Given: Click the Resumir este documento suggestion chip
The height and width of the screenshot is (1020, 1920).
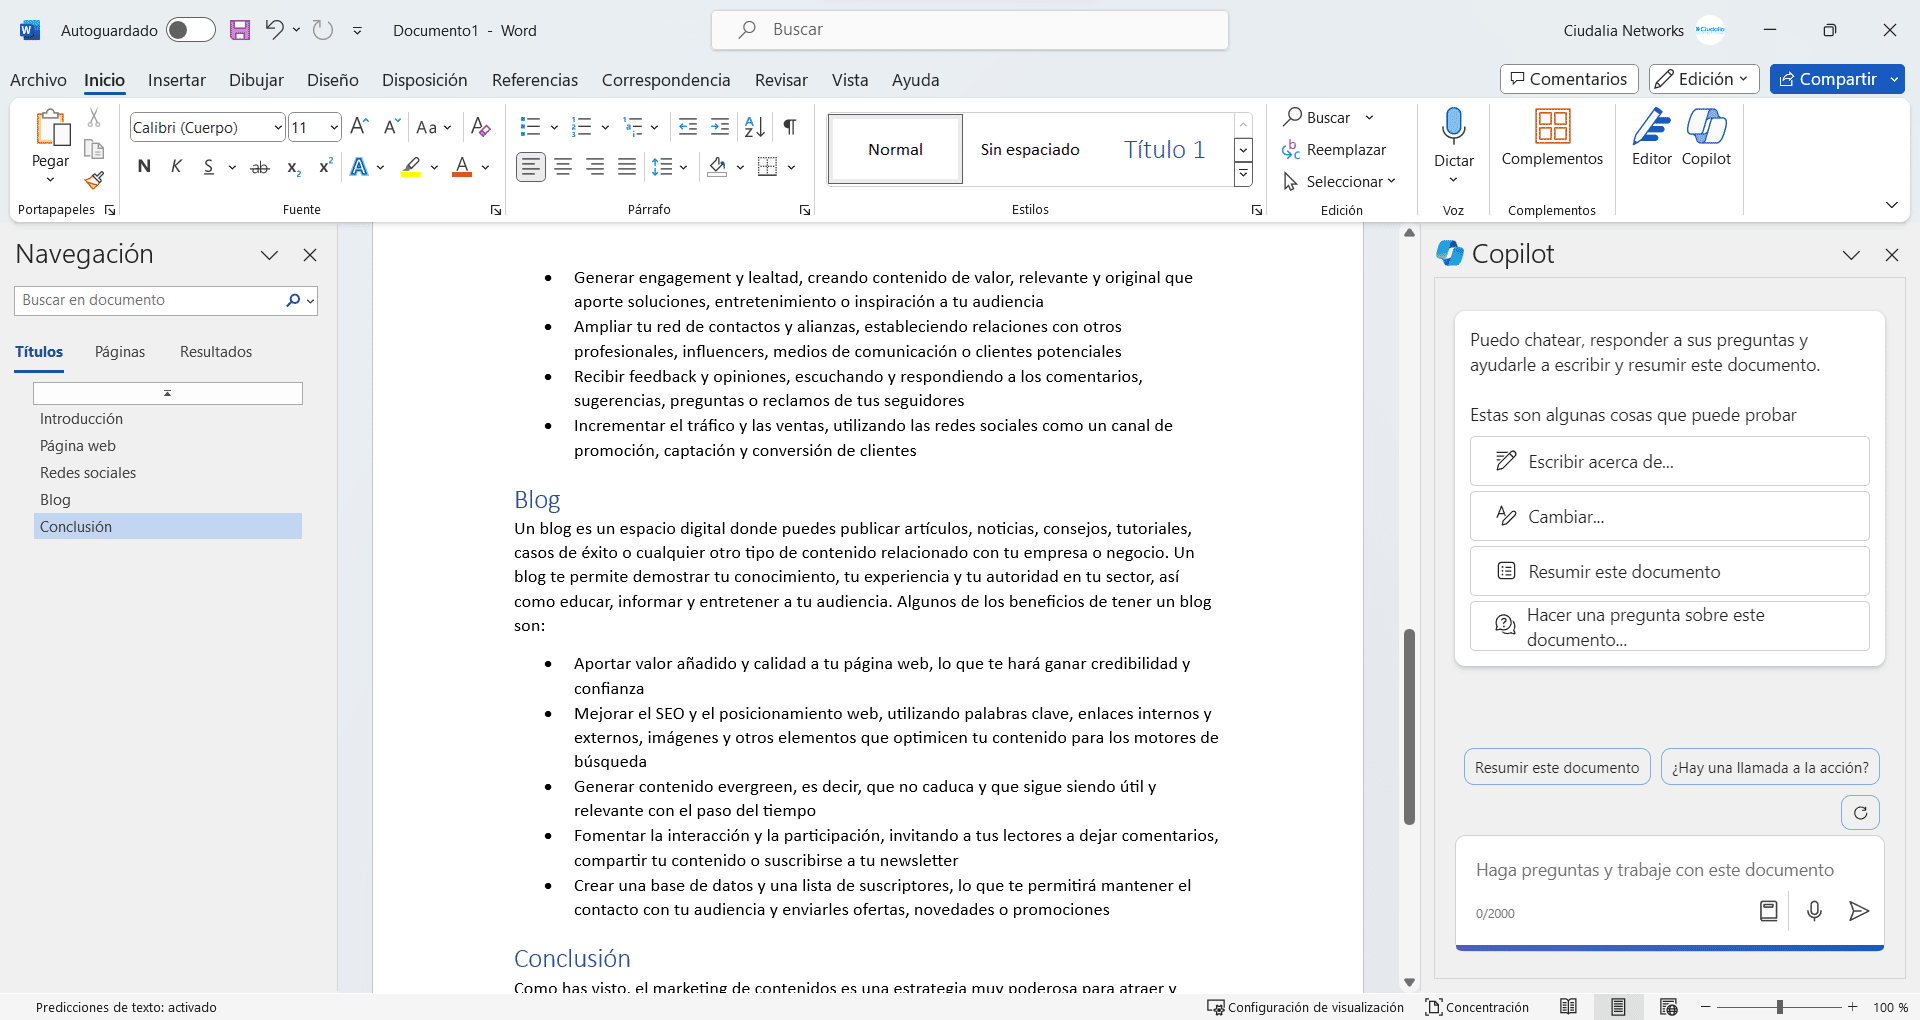Looking at the screenshot, I should [1556, 768].
